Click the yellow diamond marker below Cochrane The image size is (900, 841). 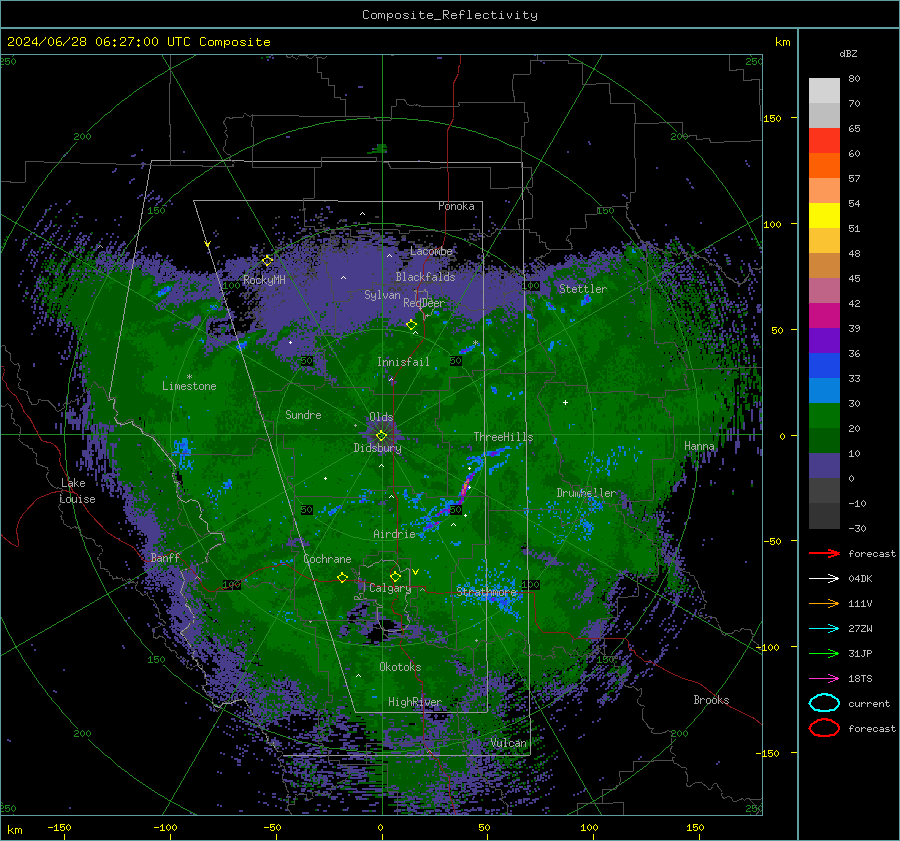343,577
